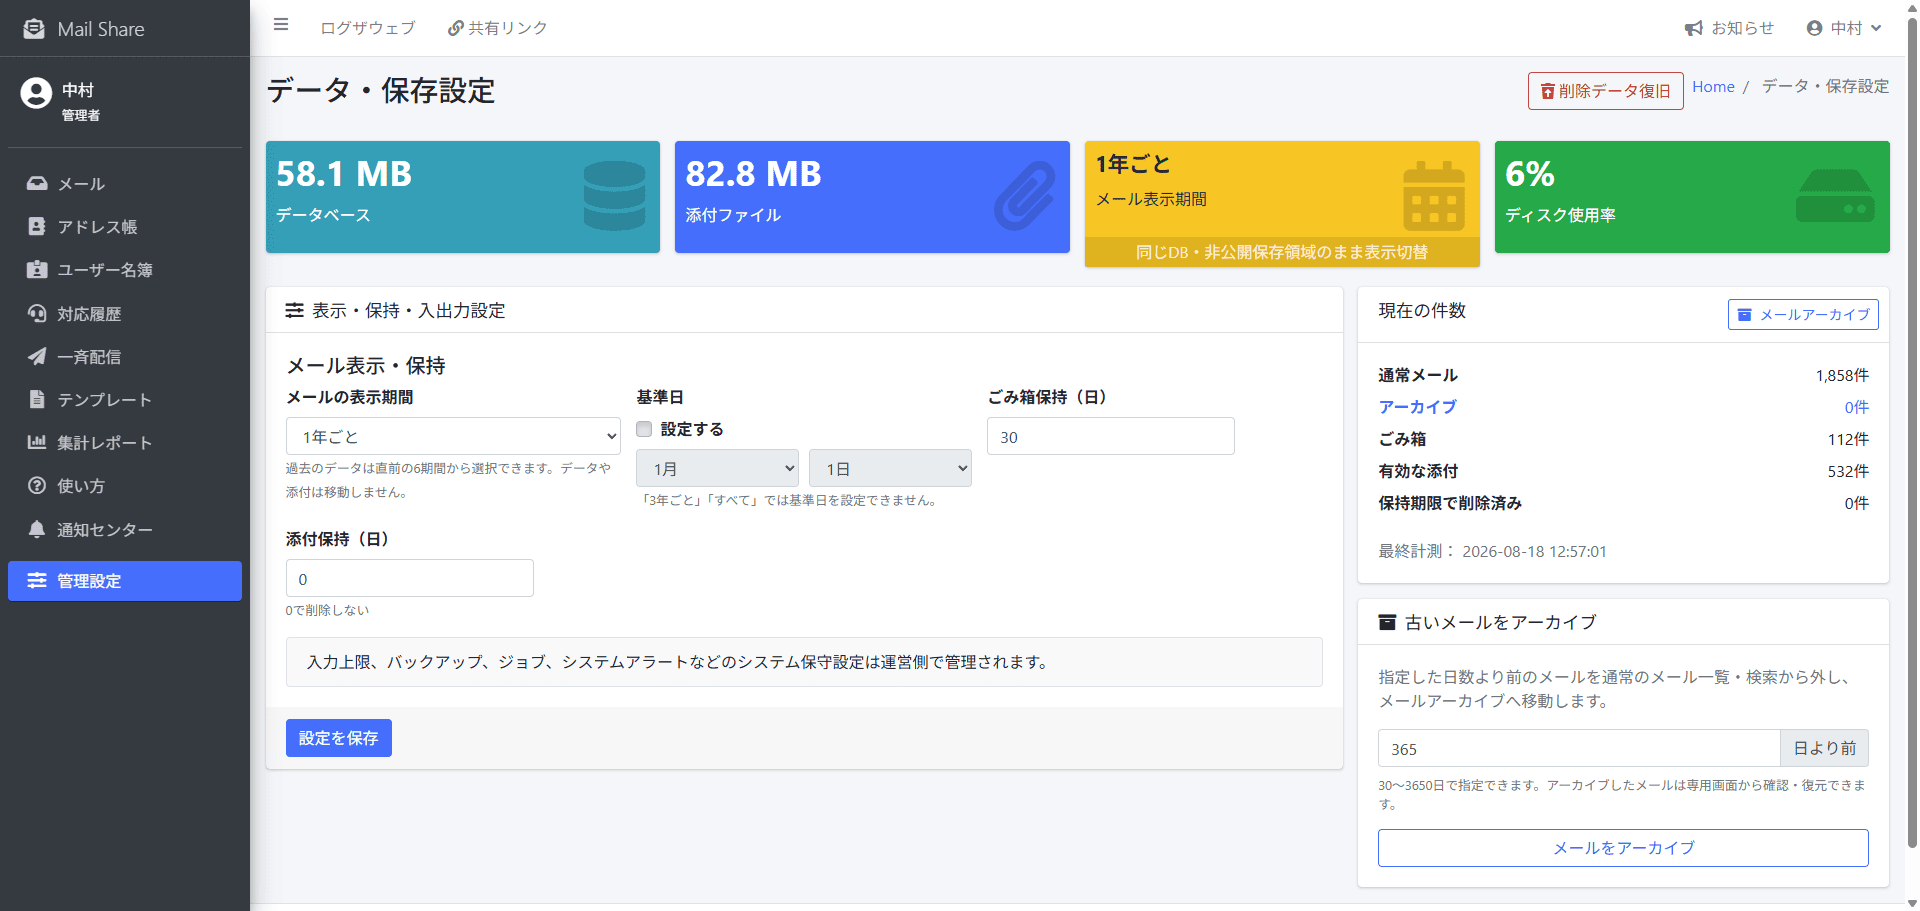This screenshot has width=1920, height=911.
Task: Click the 日より前 suffix label
Action: tap(1824, 748)
